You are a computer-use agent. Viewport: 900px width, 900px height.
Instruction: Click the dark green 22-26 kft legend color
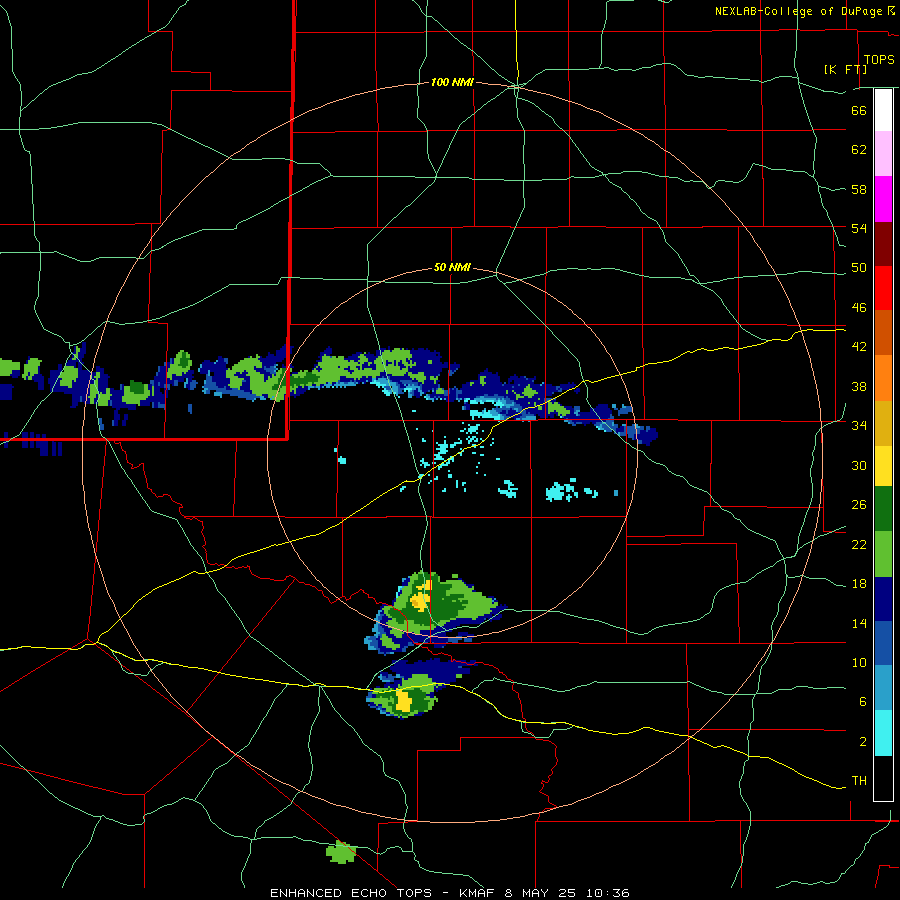(883, 509)
